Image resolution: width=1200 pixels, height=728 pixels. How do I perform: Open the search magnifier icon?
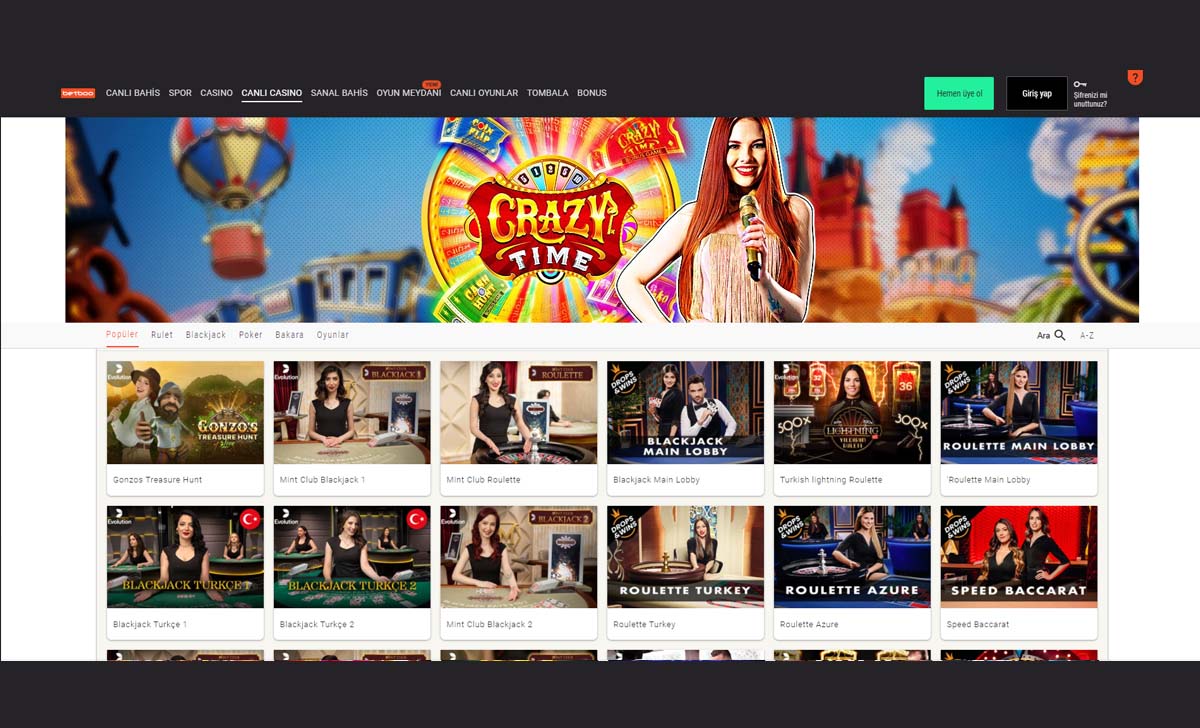1060,336
